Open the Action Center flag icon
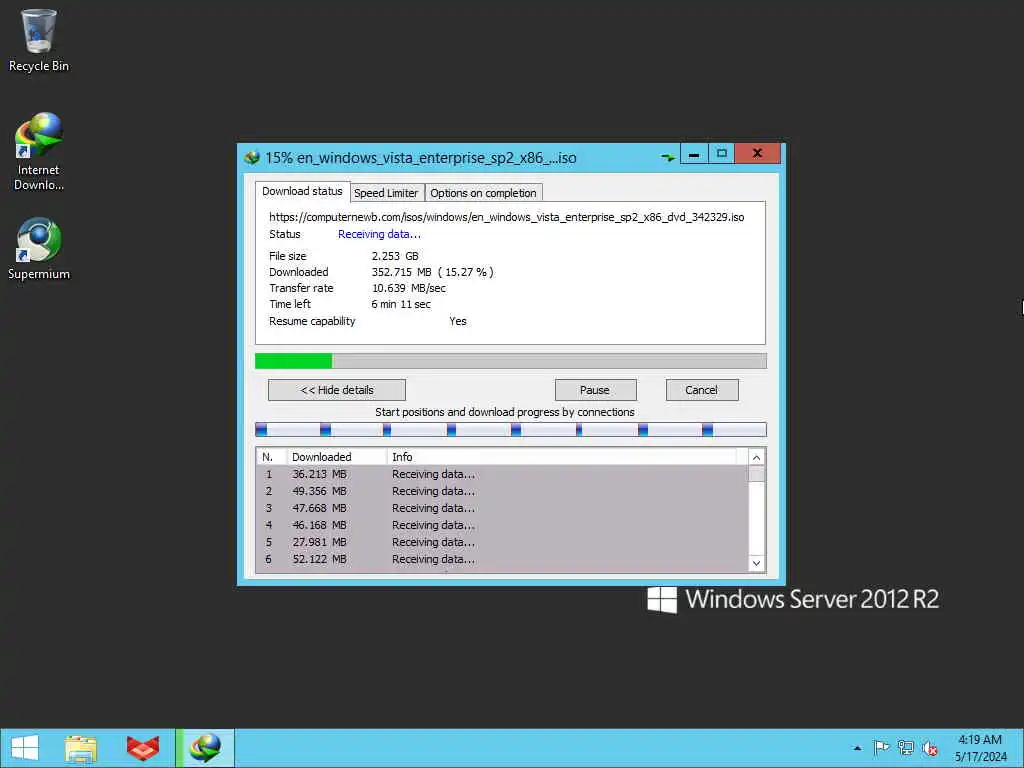The width and height of the screenshot is (1024, 768). 881,748
